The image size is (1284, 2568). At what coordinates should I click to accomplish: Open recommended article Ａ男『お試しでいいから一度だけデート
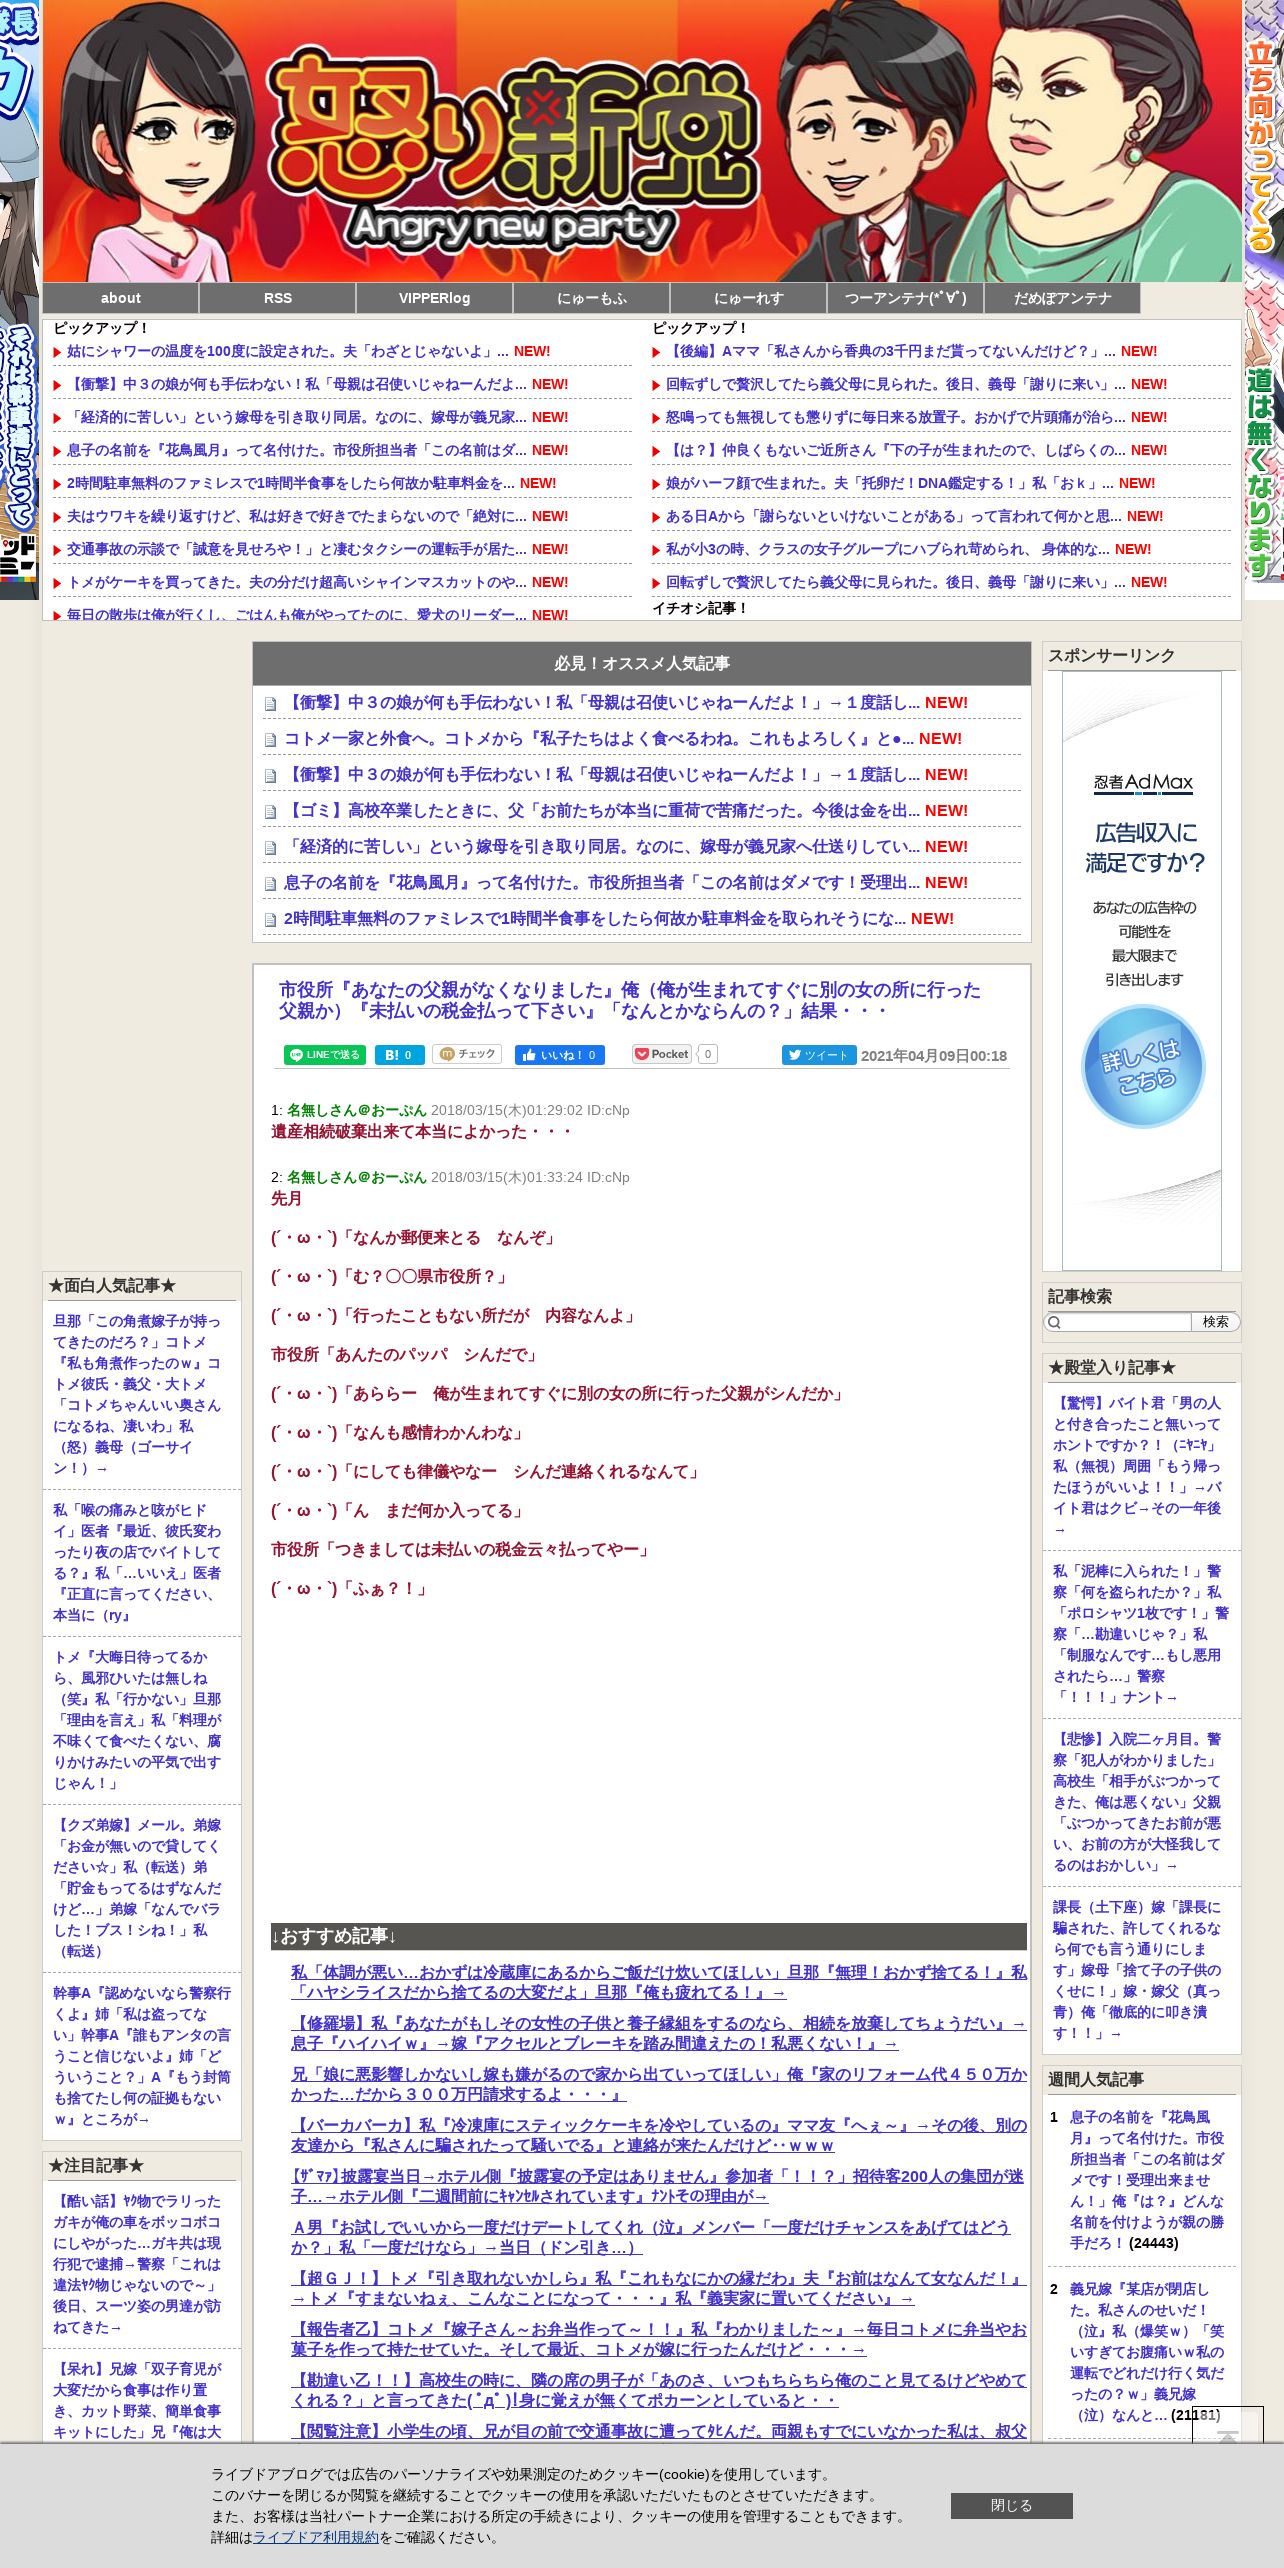pyautogui.click(x=651, y=2237)
